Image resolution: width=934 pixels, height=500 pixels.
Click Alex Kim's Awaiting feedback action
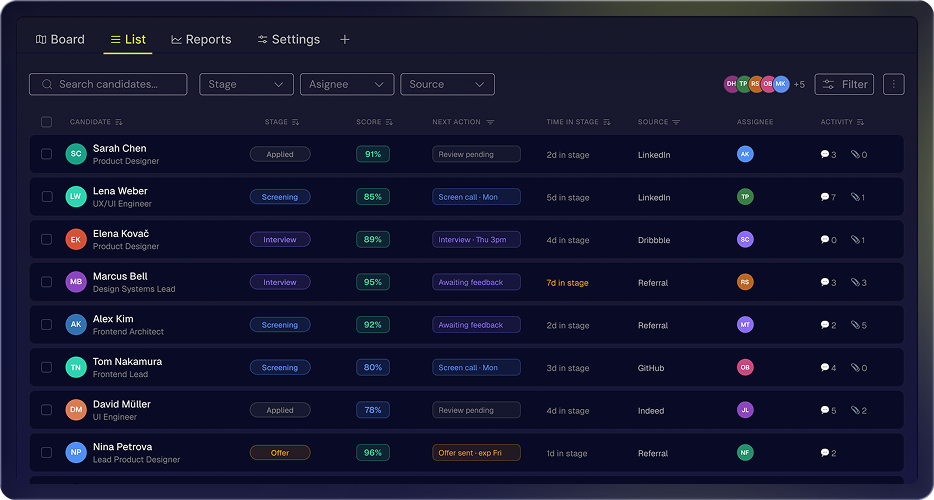point(477,325)
